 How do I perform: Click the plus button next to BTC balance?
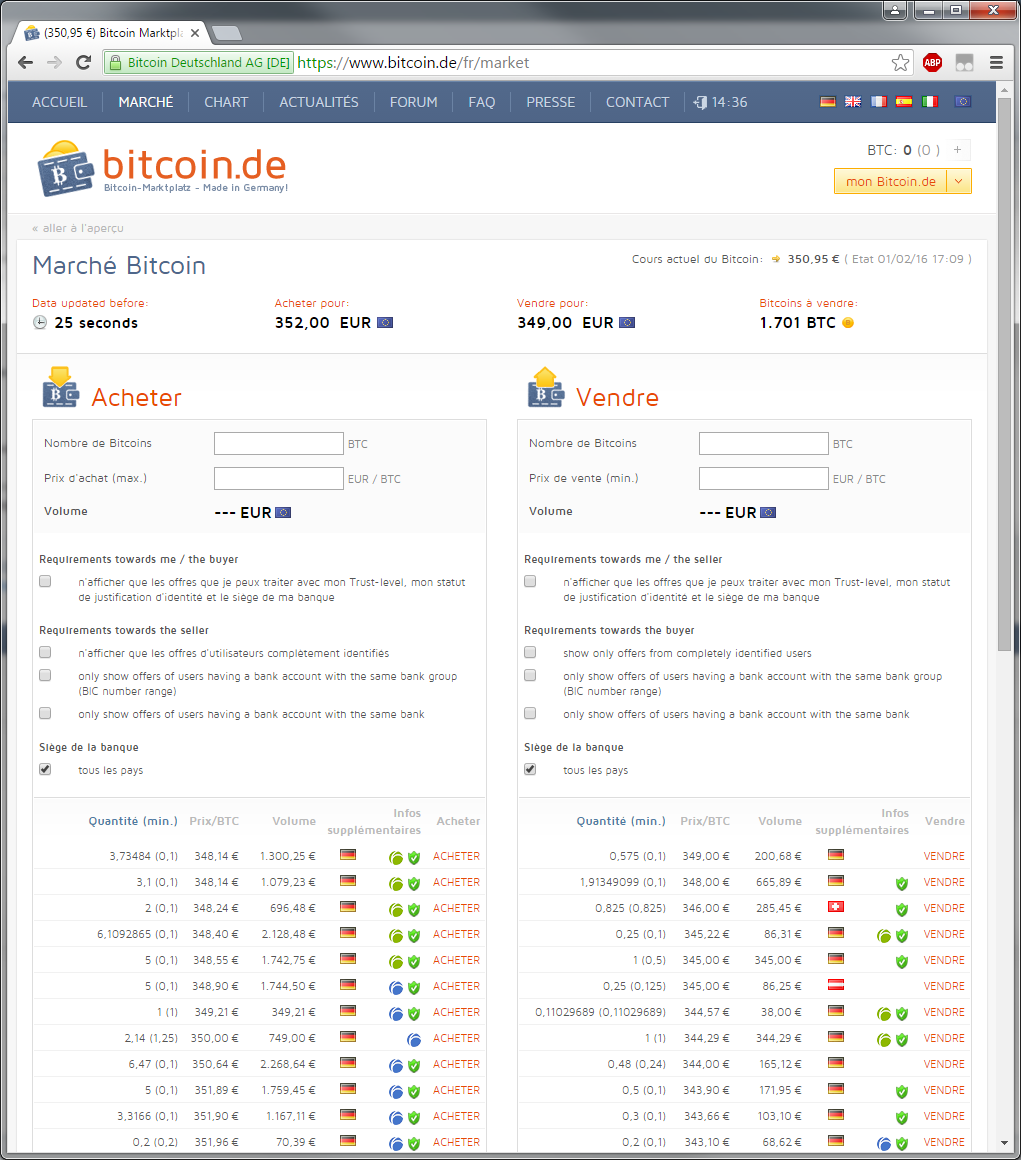click(x=957, y=151)
